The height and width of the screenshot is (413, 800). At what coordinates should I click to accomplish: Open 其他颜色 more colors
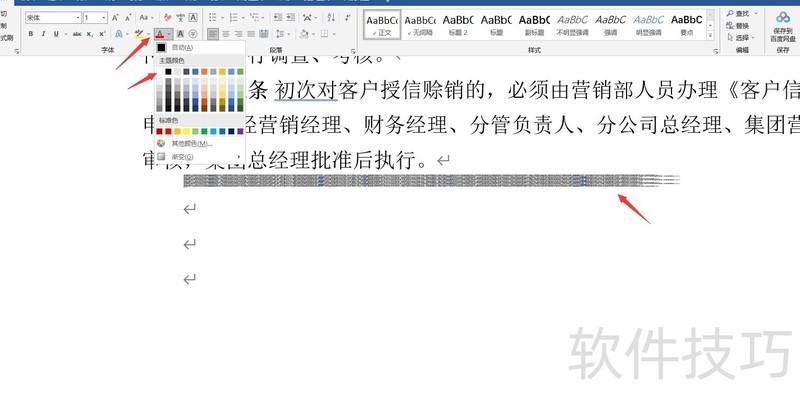click(200, 143)
